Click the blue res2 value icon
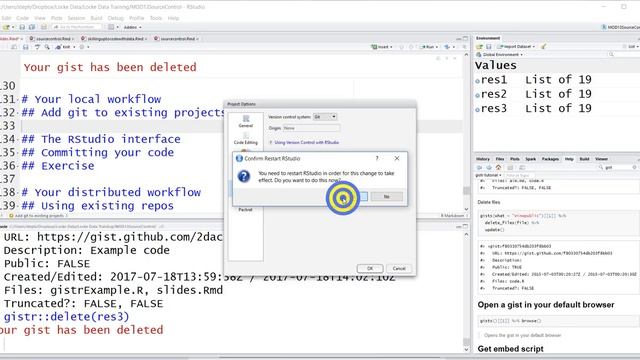The height and width of the screenshot is (360, 640). (478, 95)
